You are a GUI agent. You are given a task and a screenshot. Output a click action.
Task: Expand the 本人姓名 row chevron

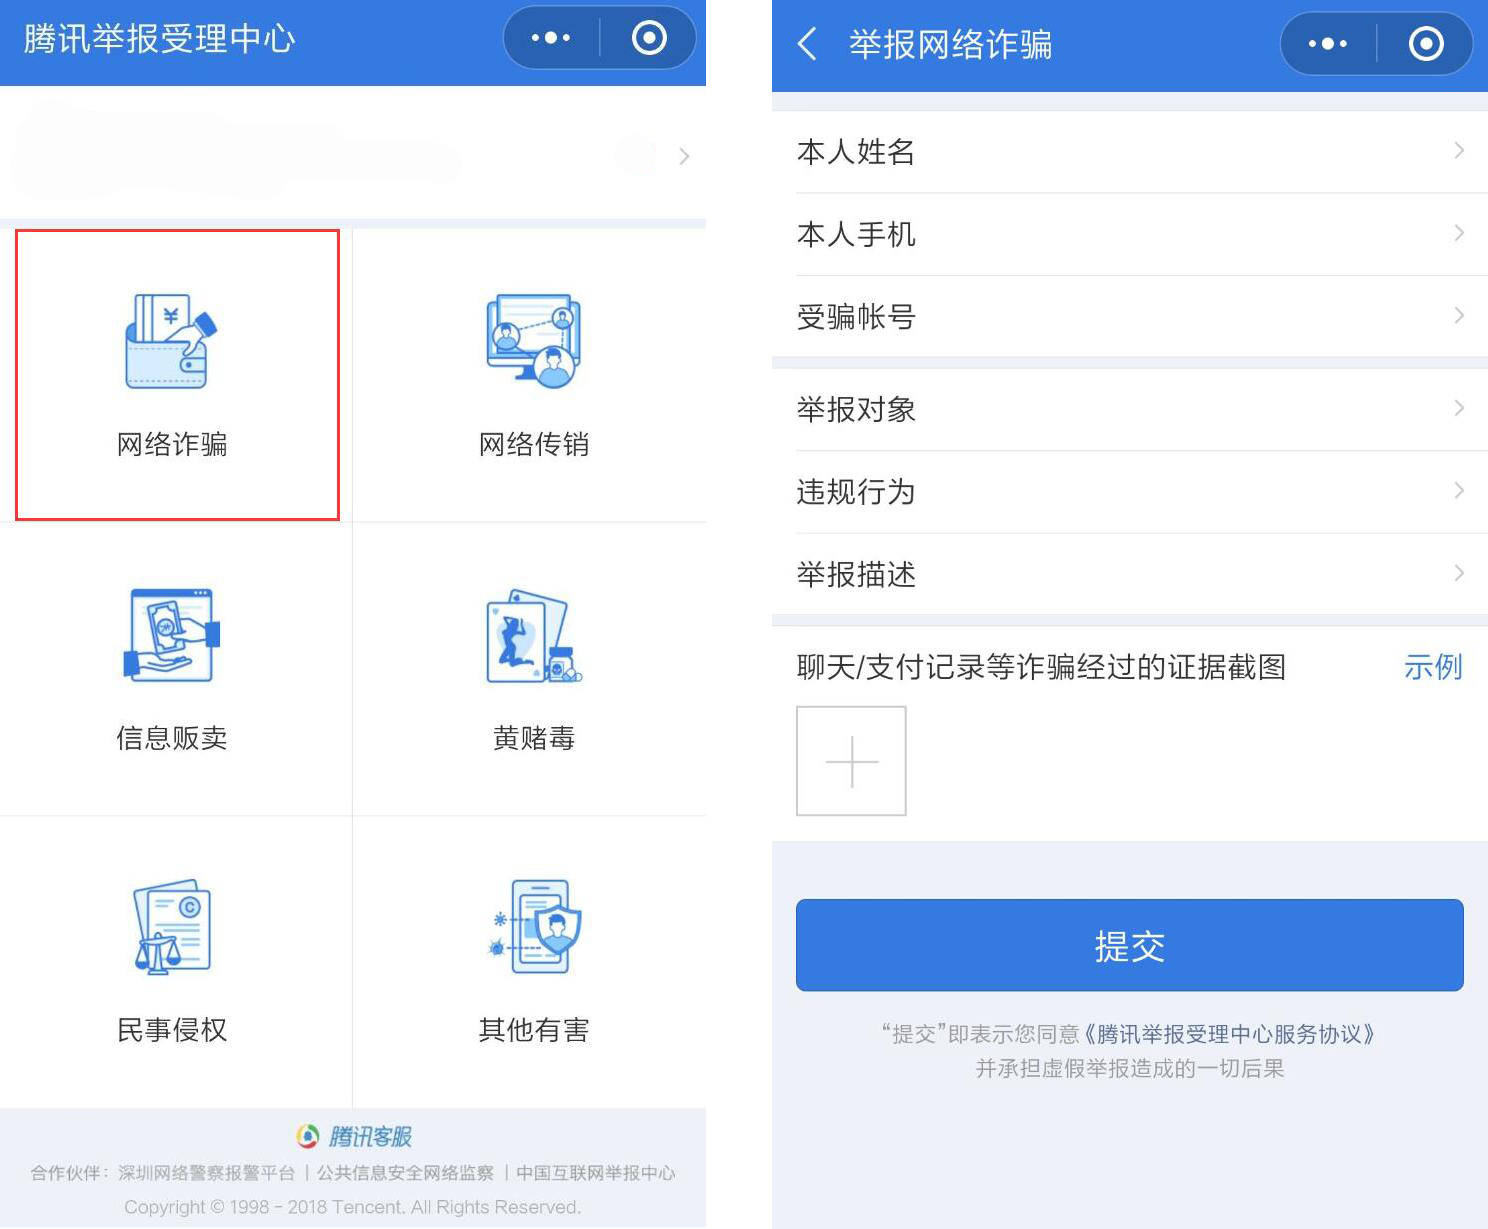click(1459, 151)
